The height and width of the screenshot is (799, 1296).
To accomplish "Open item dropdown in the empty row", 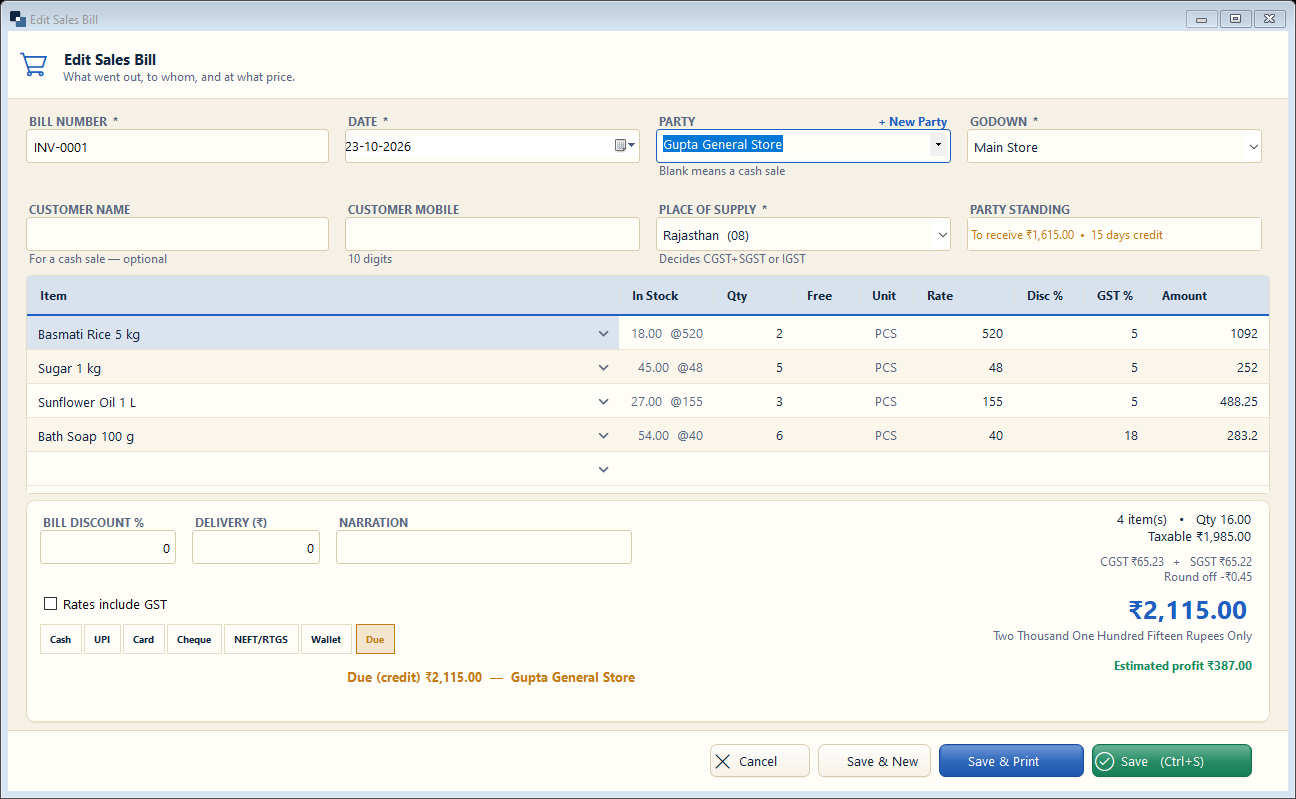I will tap(603, 469).
